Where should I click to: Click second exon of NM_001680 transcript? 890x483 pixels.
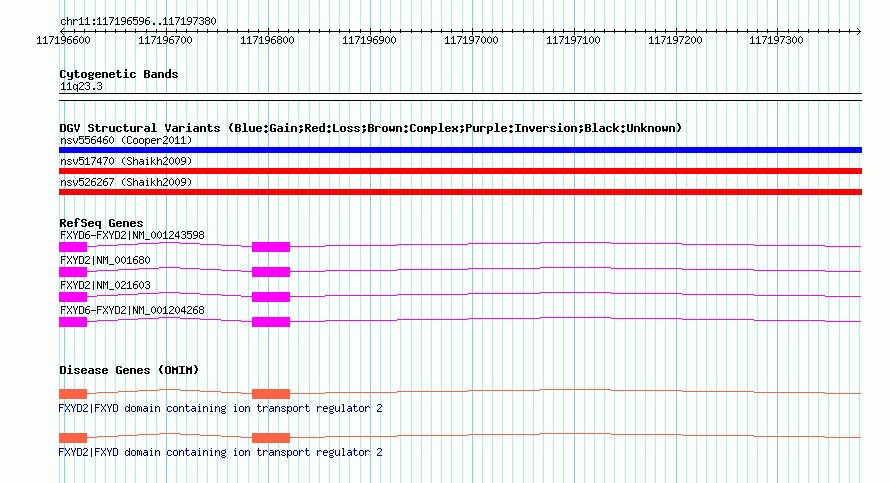271,272
